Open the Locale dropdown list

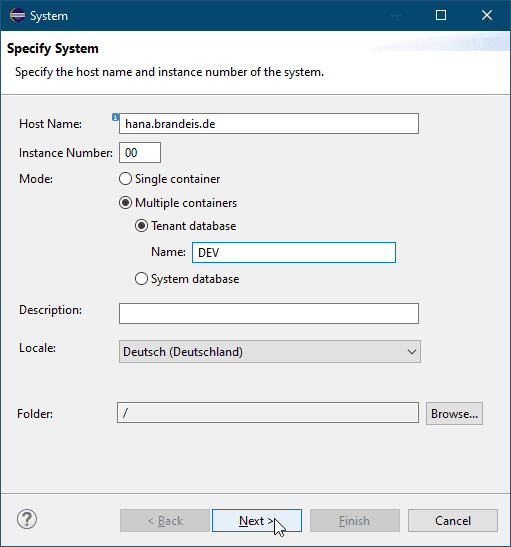tap(270, 352)
